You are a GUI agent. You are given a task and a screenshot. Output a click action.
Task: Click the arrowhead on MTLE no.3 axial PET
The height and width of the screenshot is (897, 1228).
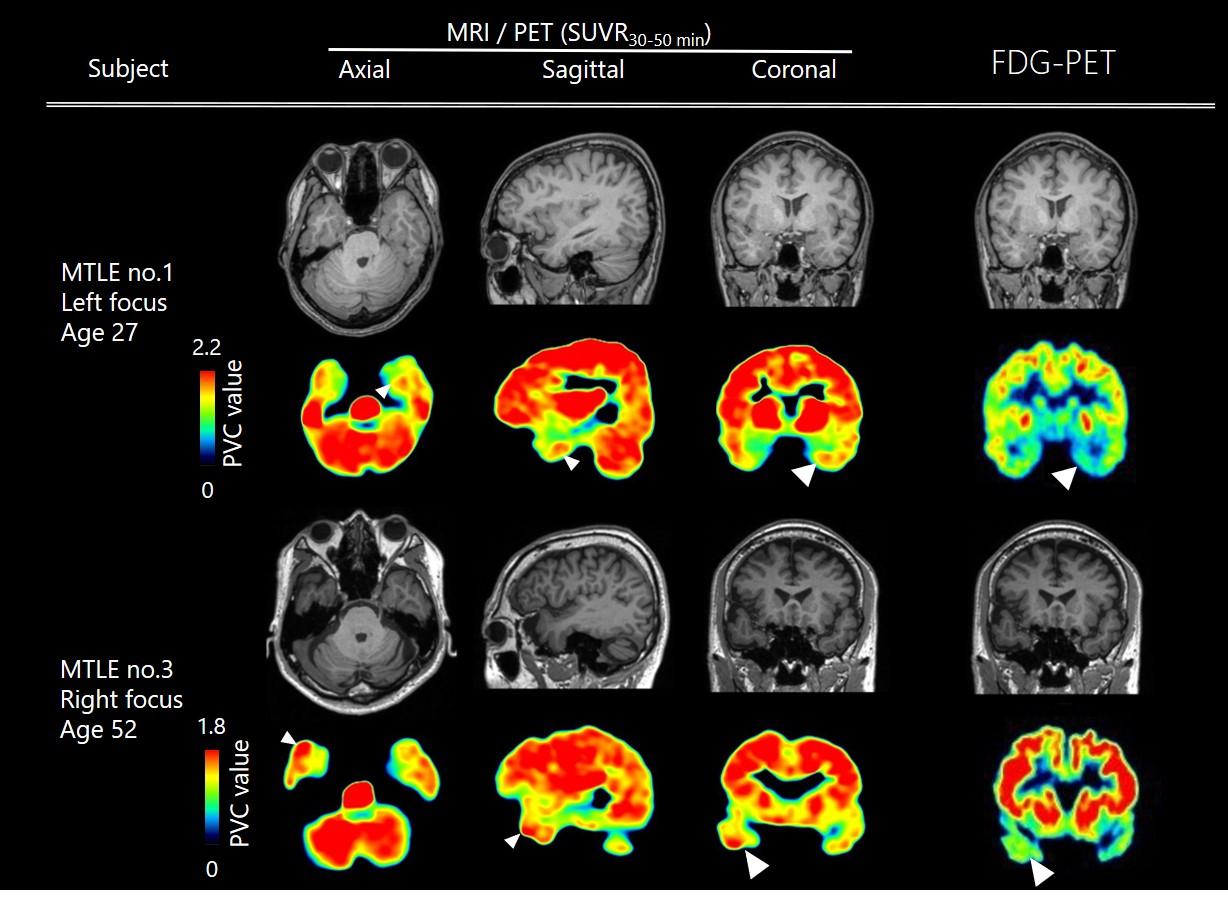click(288, 738)
